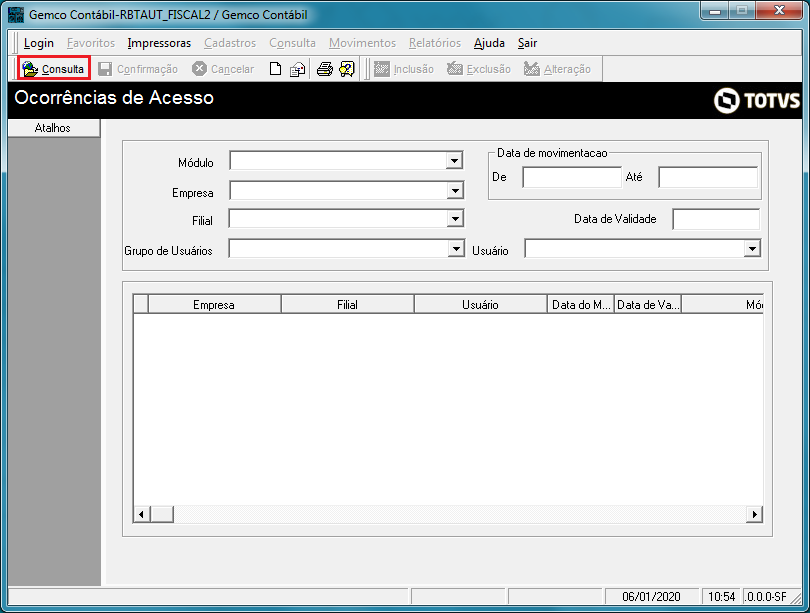Image resolution: width=810 pixels, height=613 pixels.
Task: Click the grid scroll right arrow
Action: click(754, 514)
